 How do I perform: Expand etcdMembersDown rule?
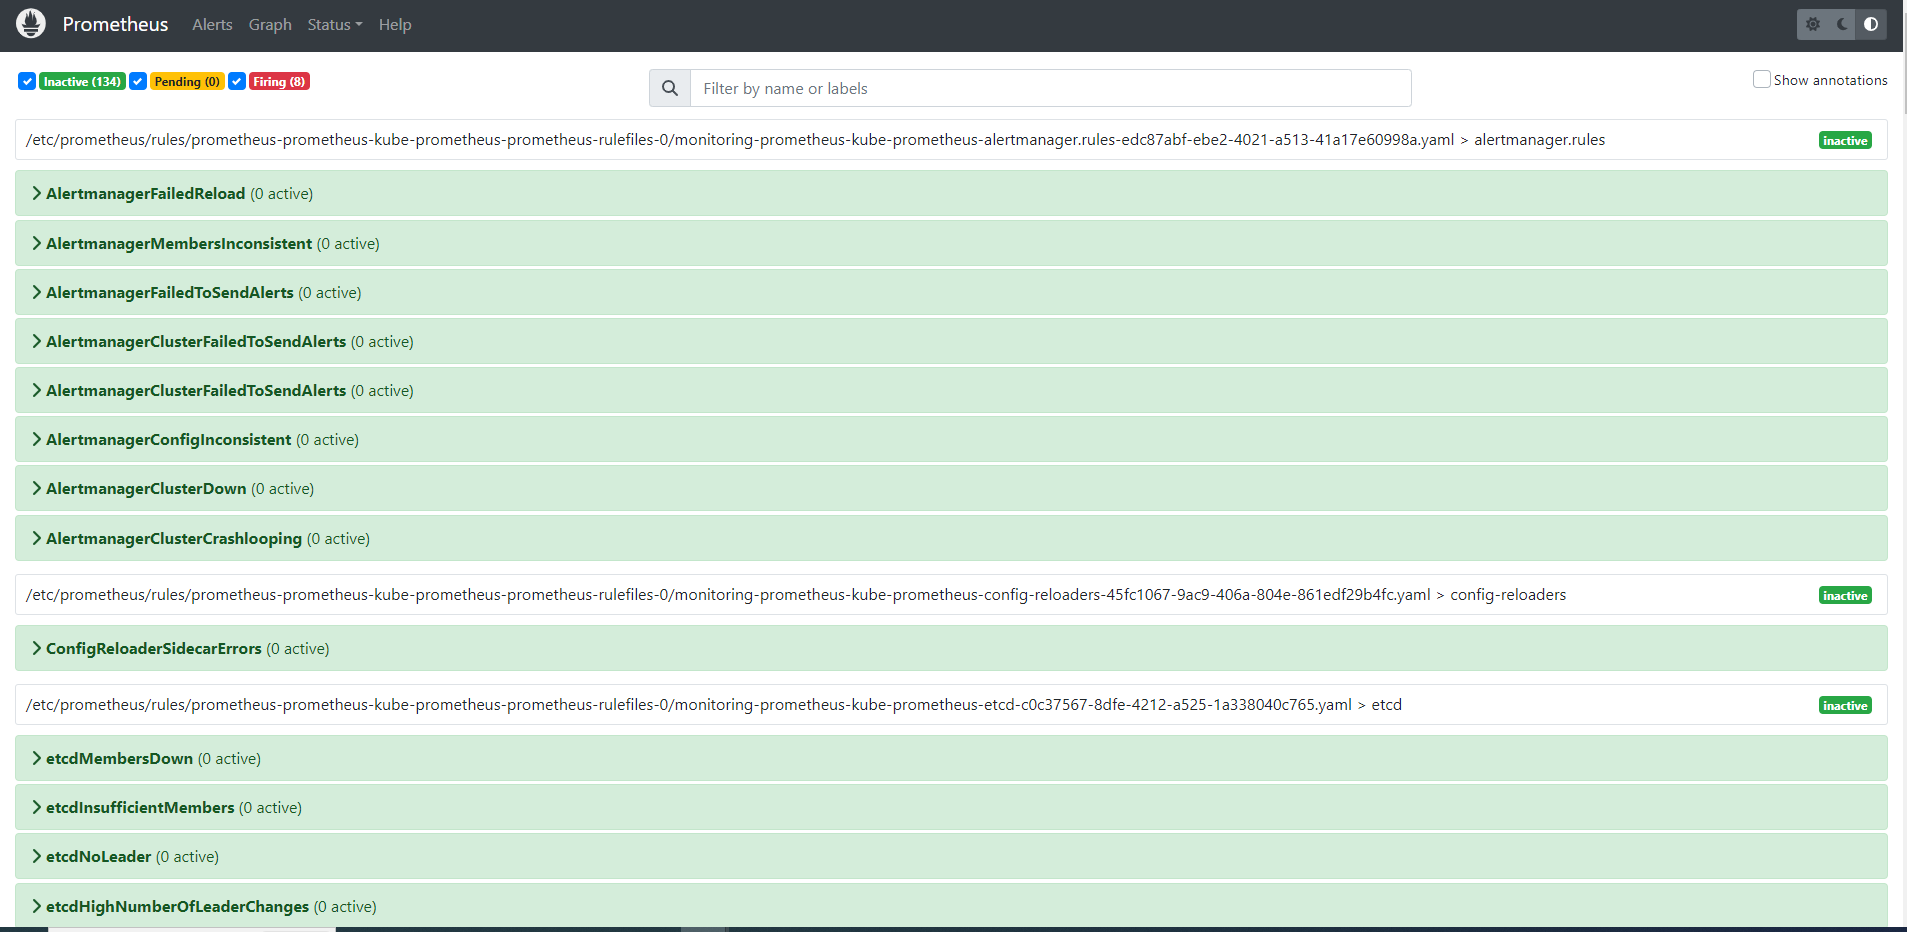951,758
